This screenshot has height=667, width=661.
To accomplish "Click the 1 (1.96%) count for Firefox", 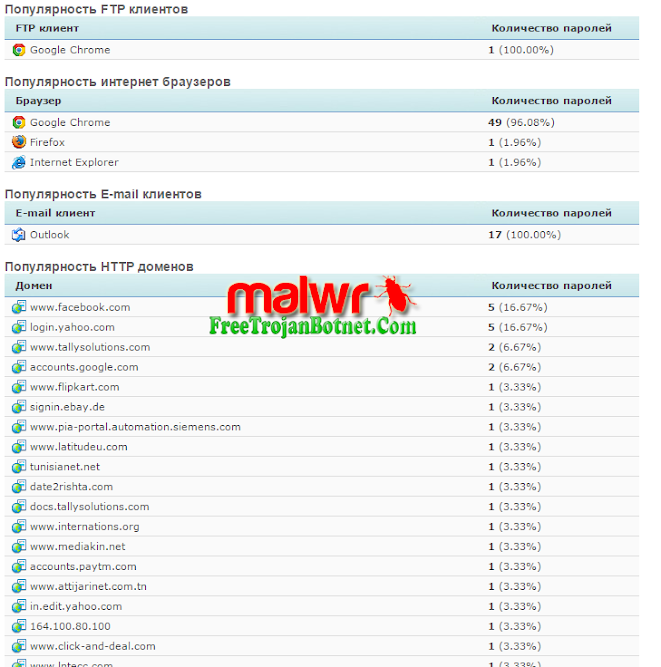I will pos(514,143).
